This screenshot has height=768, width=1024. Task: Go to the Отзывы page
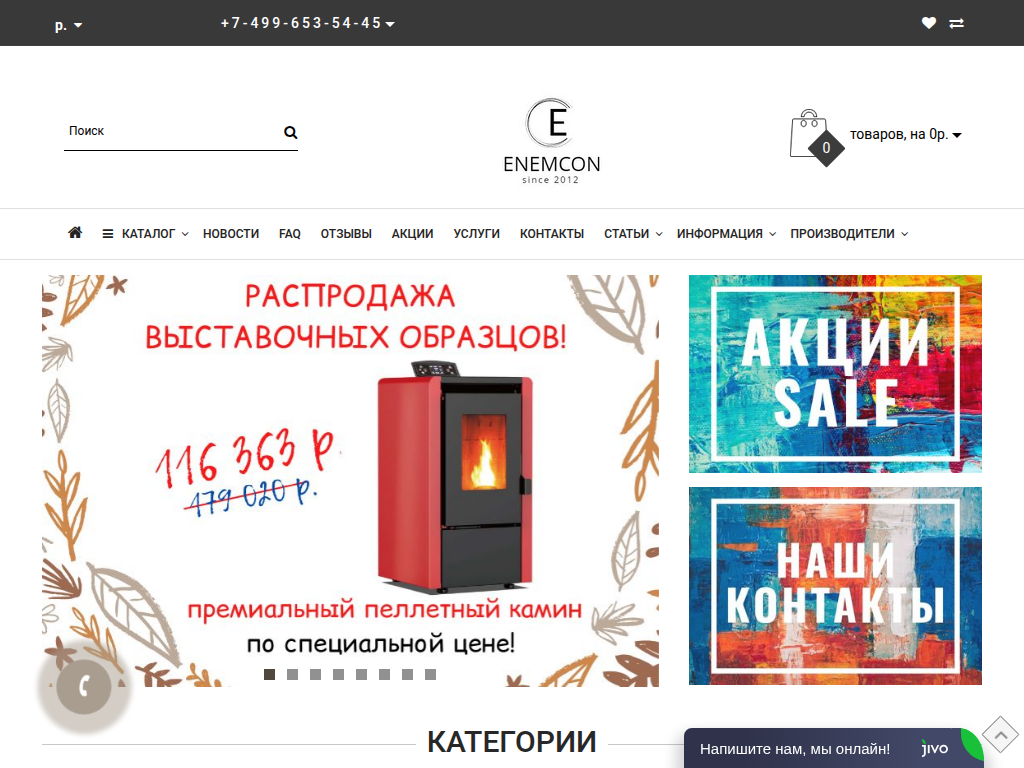[x=346, y=234]
